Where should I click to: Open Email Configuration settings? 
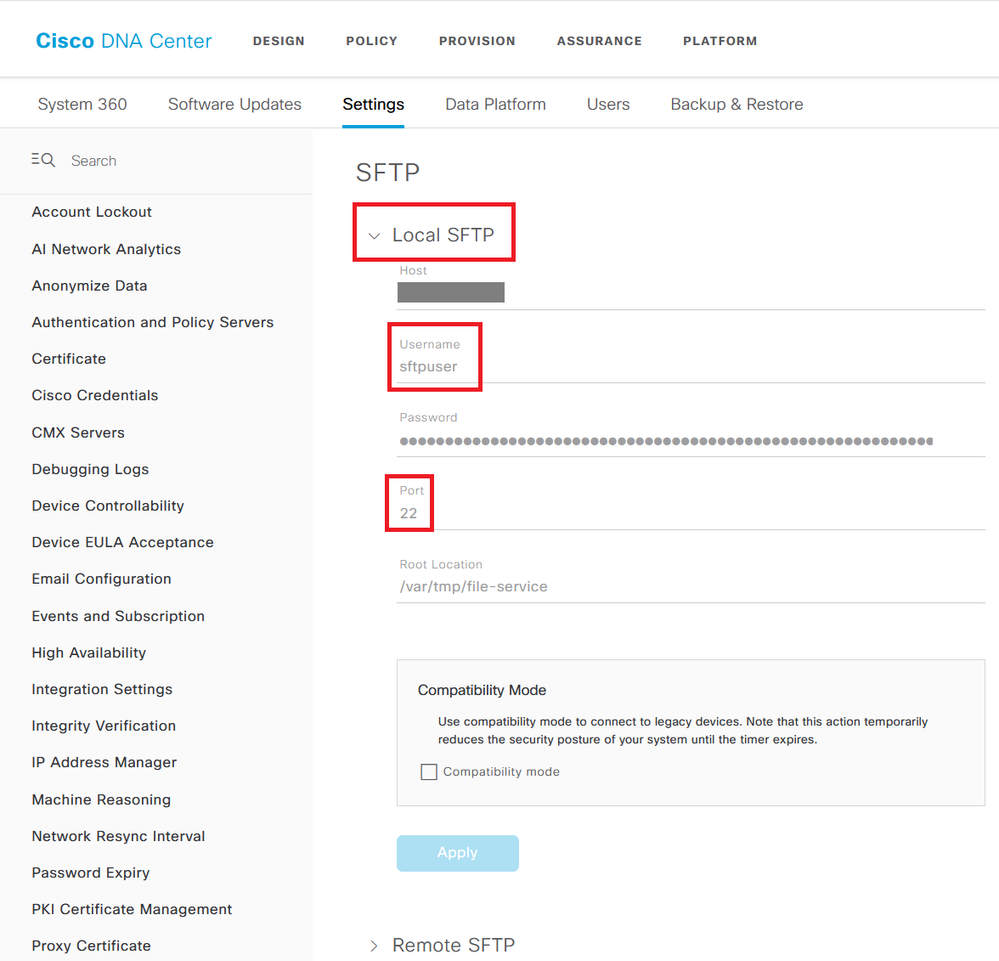pyautogui.click(x=101, y=579)
